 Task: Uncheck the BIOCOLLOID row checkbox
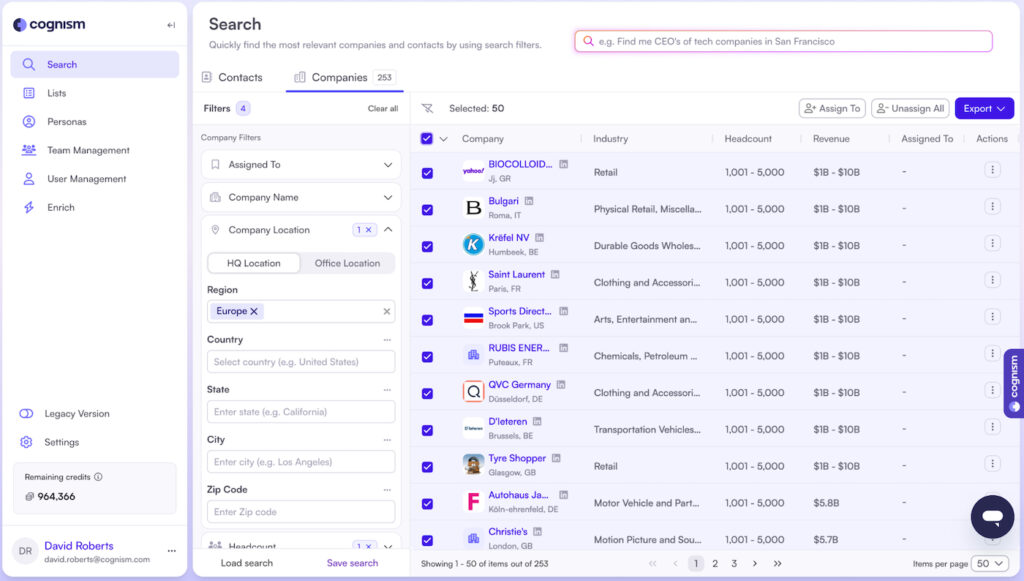[x=427, y=173]
